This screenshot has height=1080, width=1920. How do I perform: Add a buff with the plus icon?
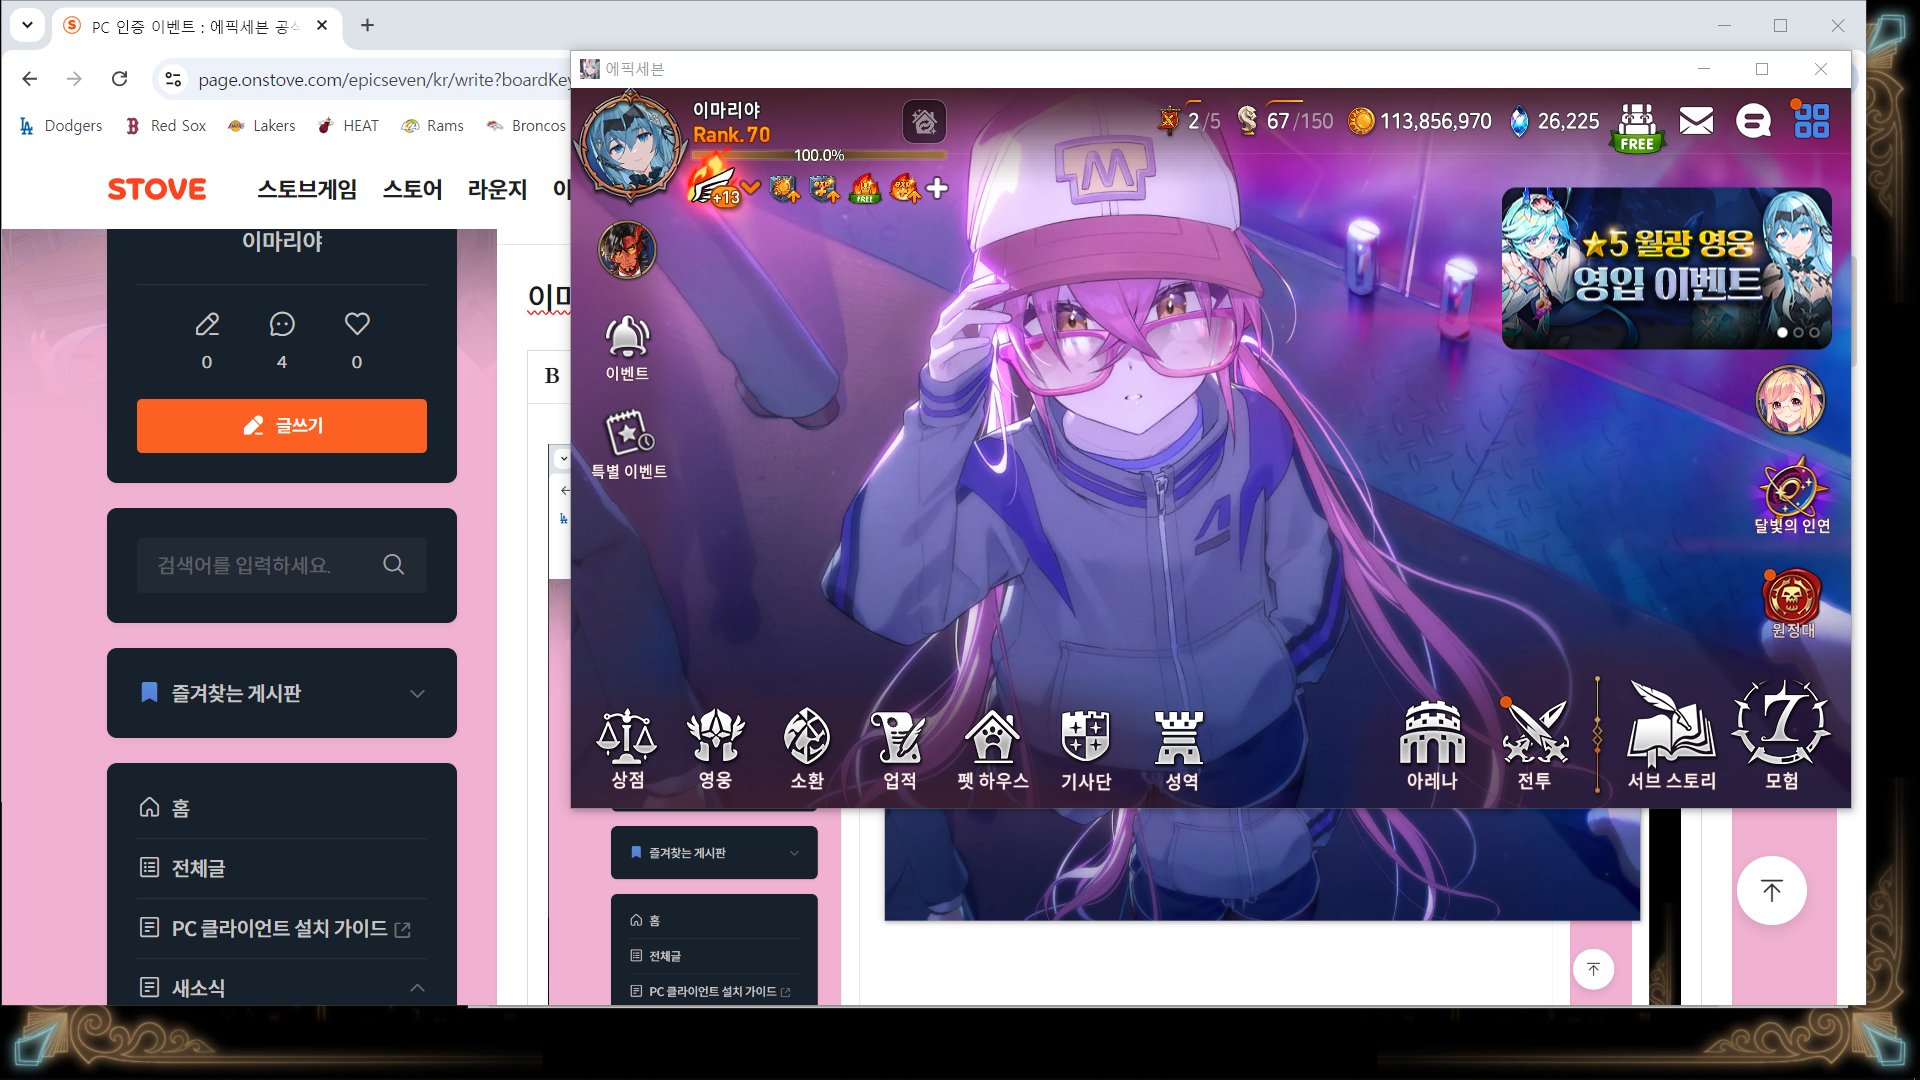[x=937, y=188]
